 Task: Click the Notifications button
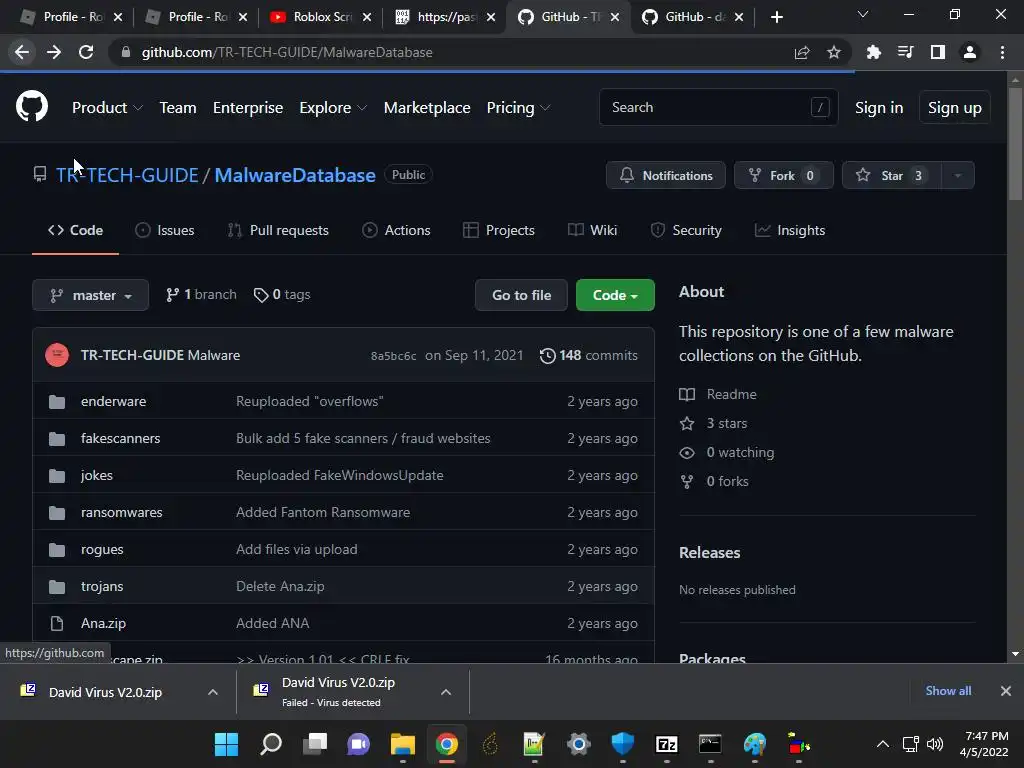[x=665, y=175]
